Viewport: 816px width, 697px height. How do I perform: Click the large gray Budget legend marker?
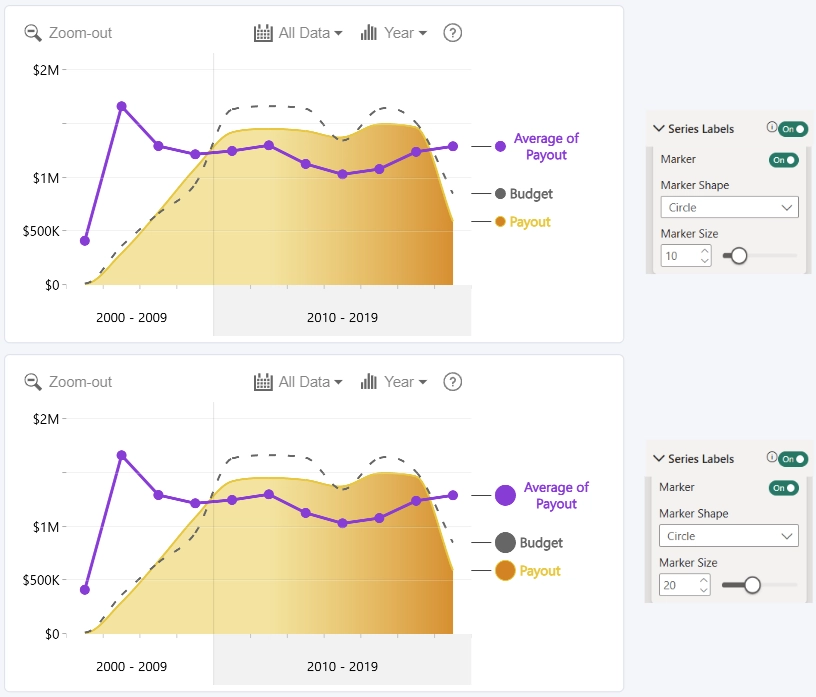505,542
